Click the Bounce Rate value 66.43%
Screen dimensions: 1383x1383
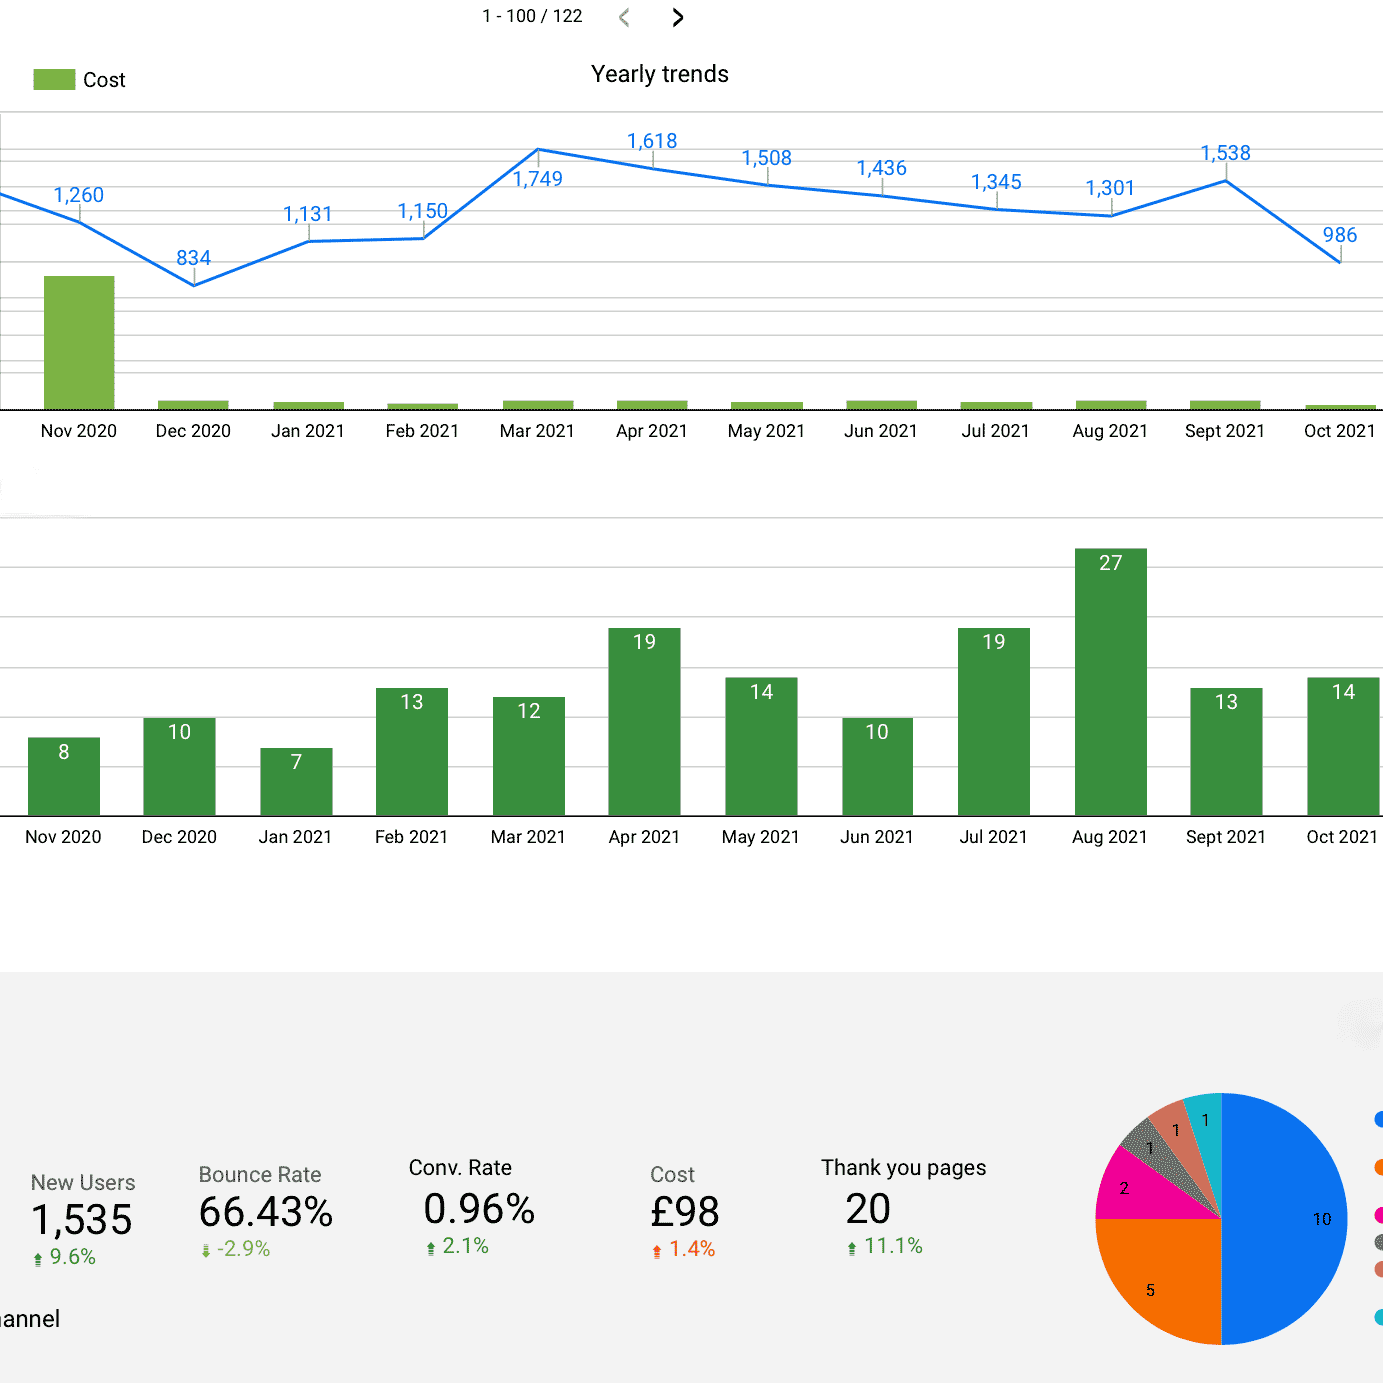click(x=265, y=1213)
